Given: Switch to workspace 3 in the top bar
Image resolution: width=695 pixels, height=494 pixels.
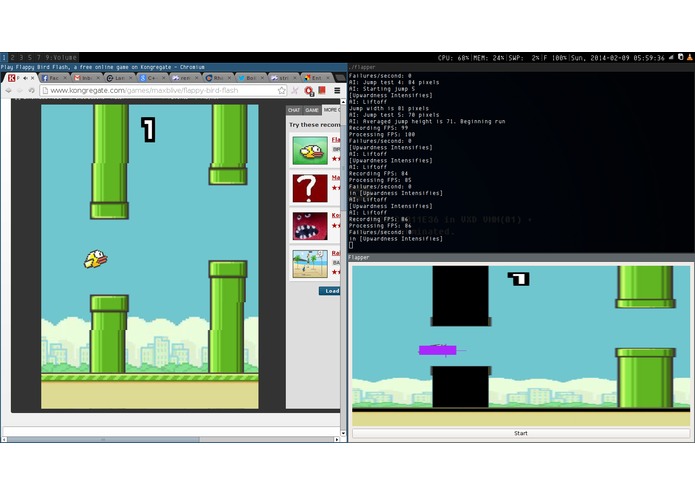Looking at the screenshot, I should [x=21, y=58].
